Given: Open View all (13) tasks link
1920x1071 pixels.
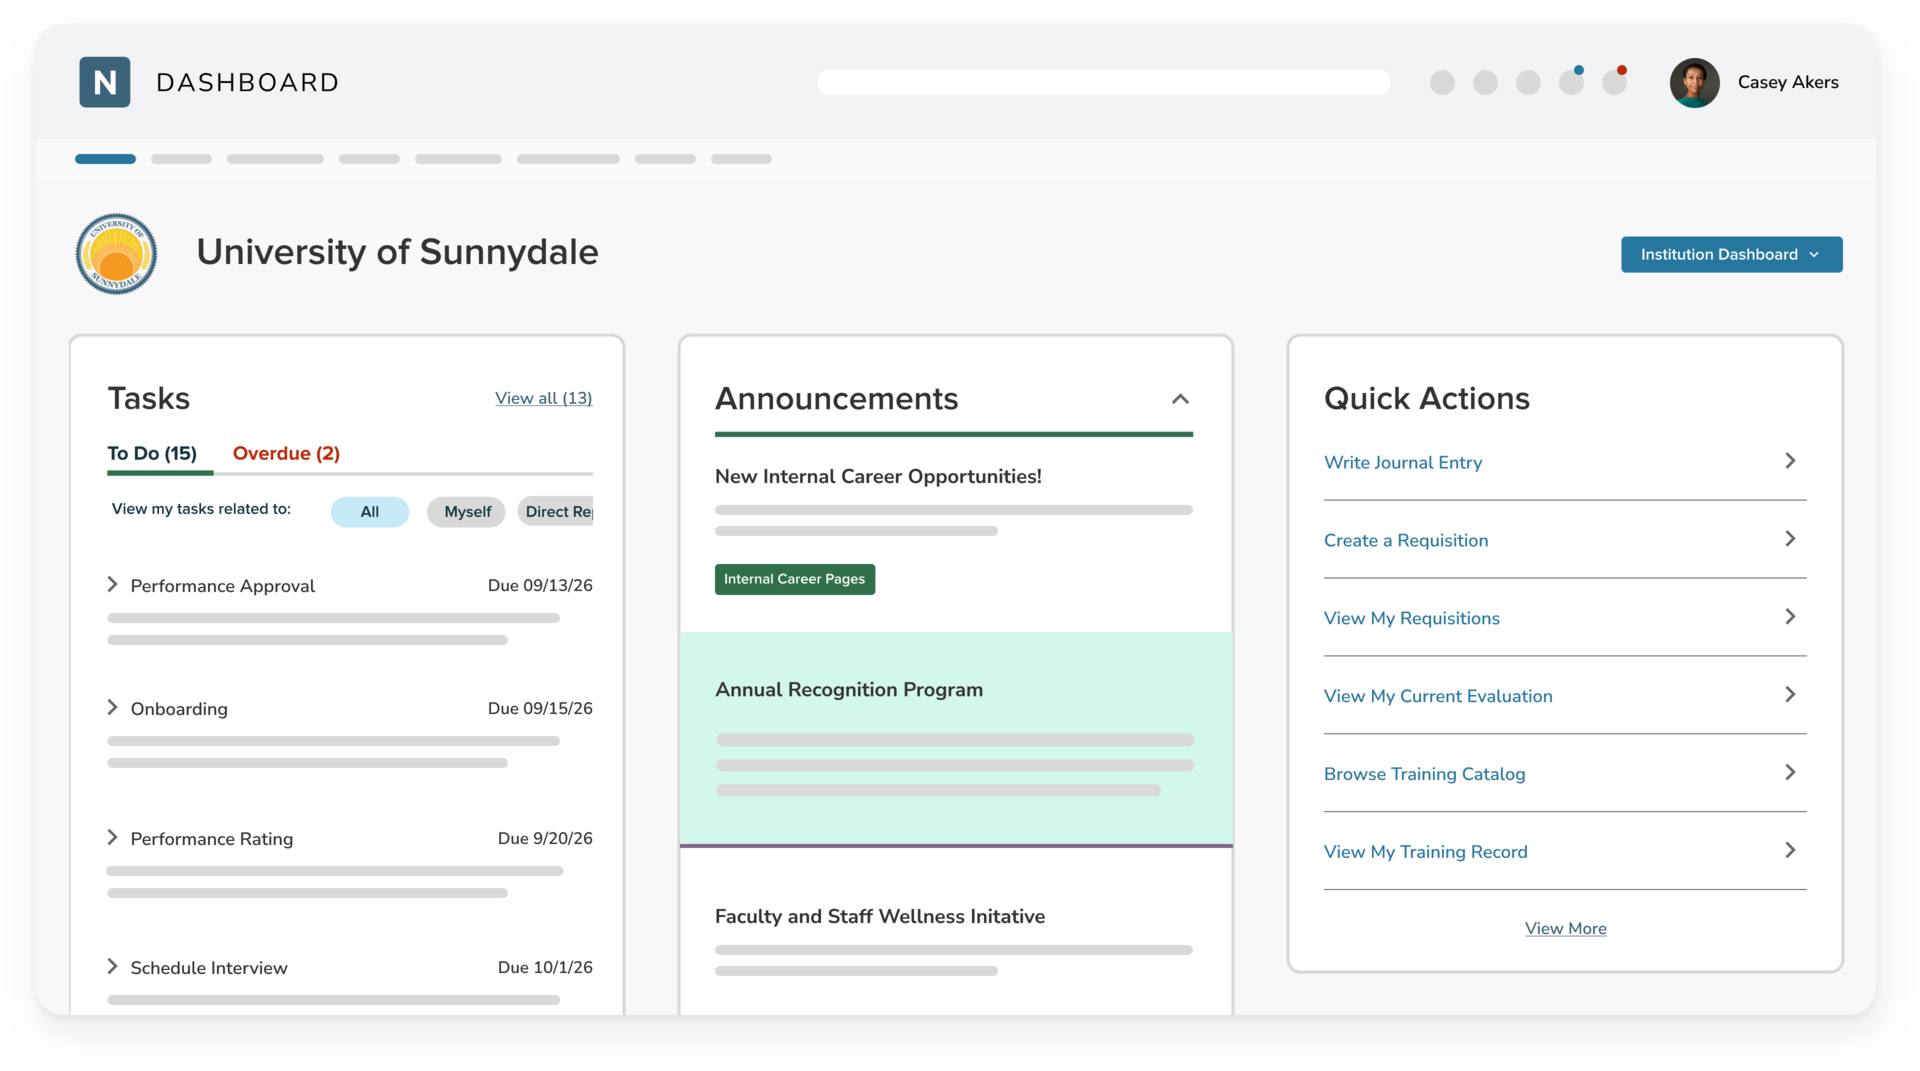Looking at the screenshot, I should point(543,398).
